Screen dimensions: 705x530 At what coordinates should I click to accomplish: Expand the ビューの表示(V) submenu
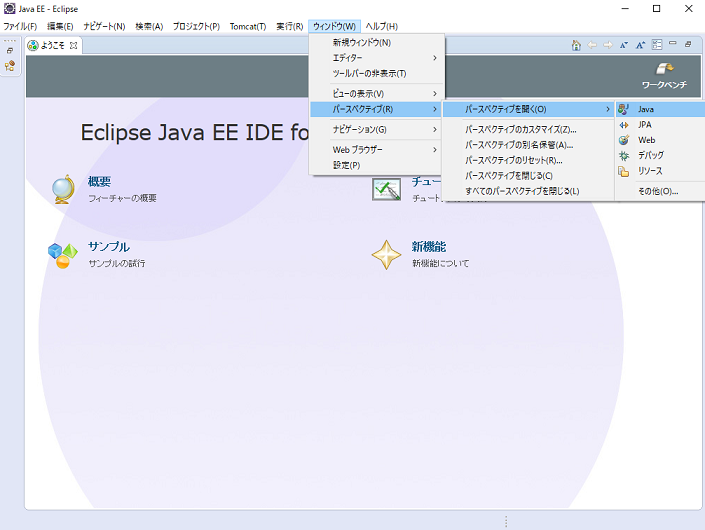point(376,94)
